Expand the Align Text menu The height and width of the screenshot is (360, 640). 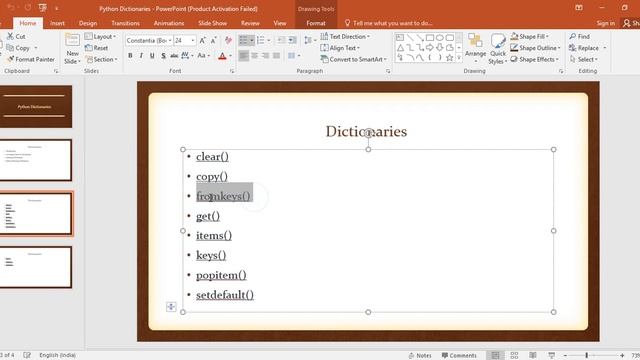(340, 48)
